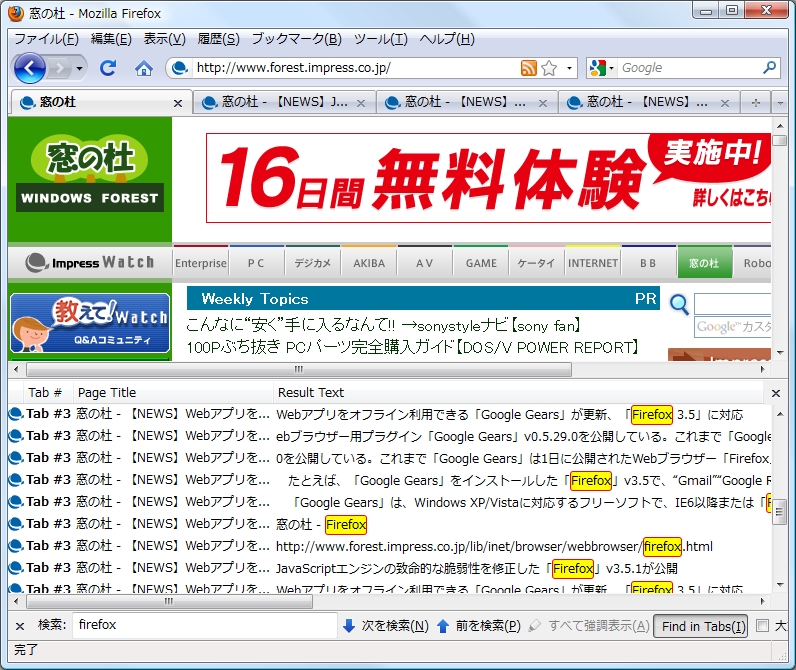Open the DOS/V POWER REPORT topic link

412,347
